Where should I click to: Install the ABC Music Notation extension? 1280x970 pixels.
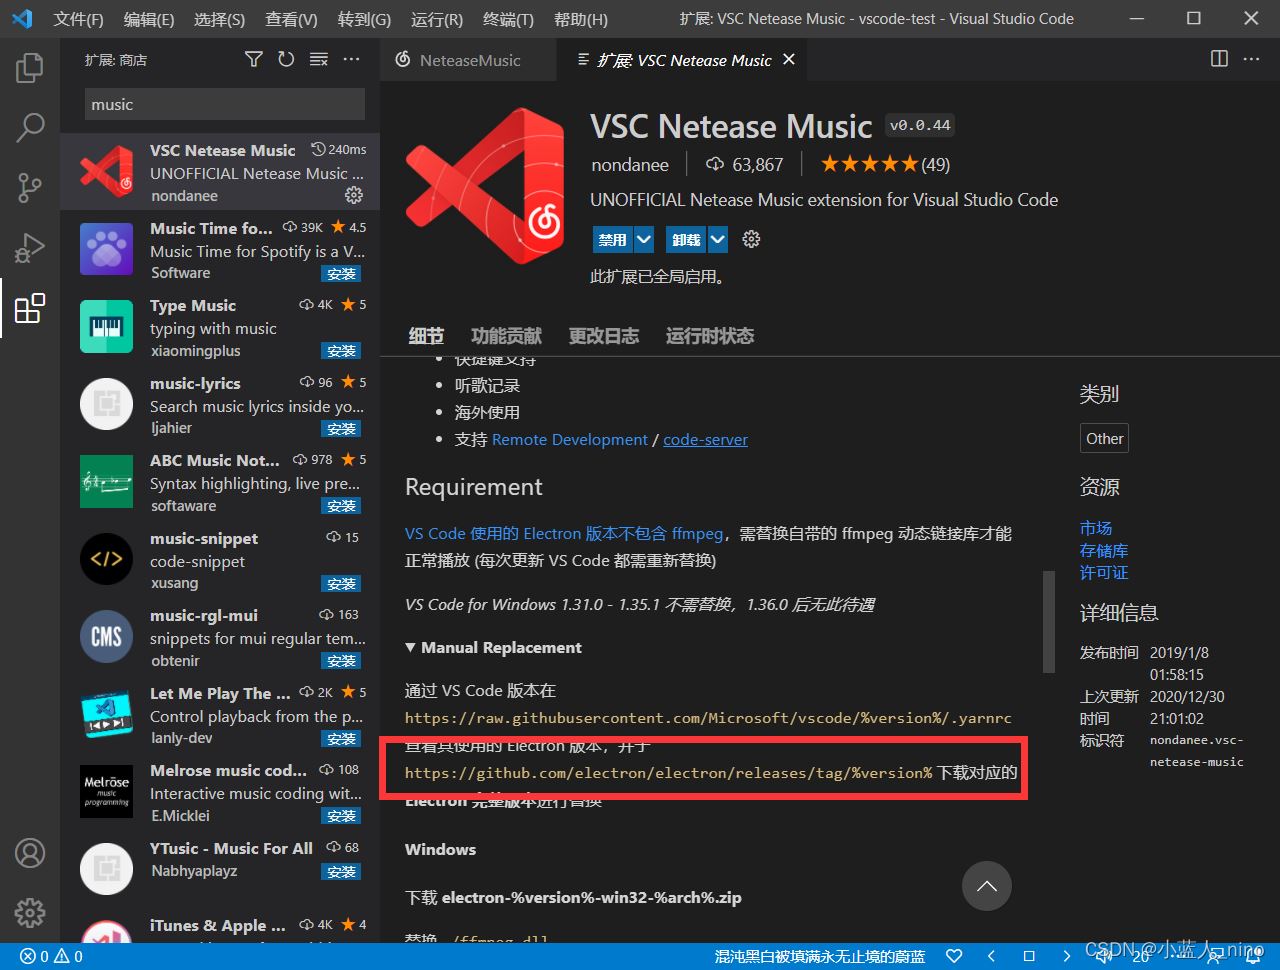click(x=341, y=506)
